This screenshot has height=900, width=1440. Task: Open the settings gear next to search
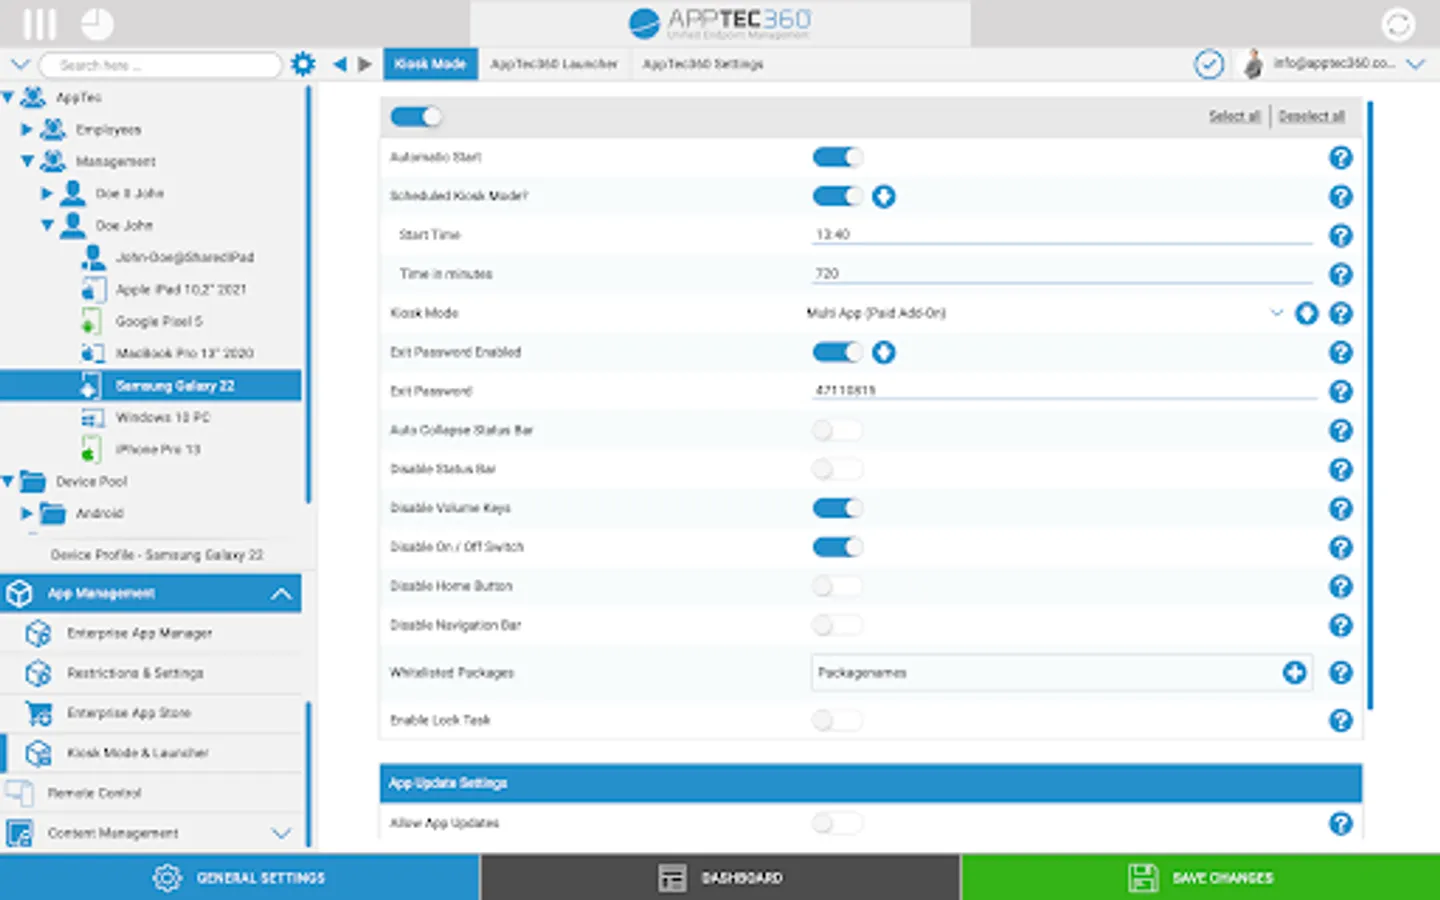(x=303, y=64)
